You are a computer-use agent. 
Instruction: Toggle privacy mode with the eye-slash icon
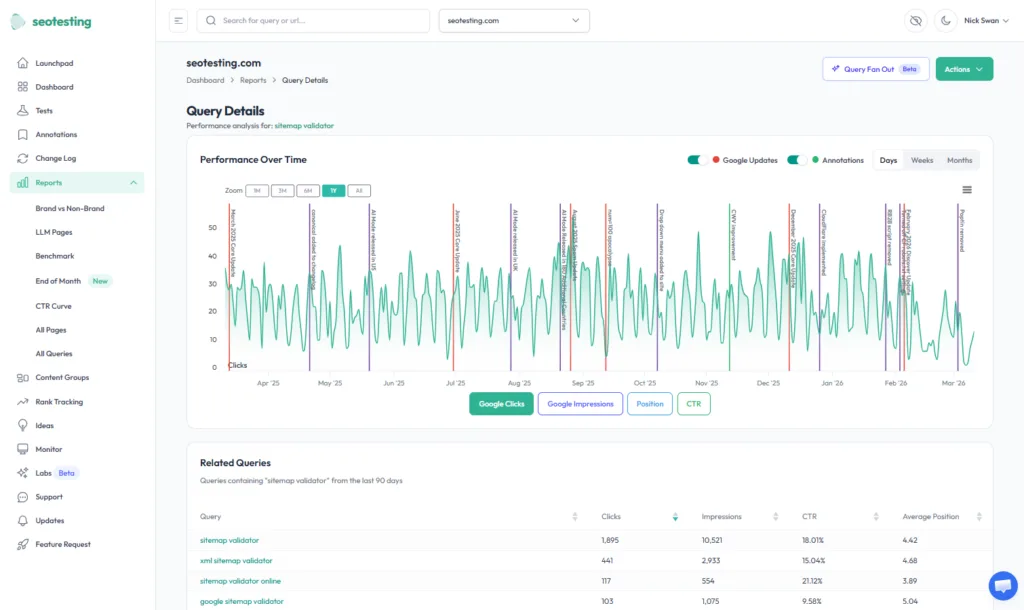point(915,20)
